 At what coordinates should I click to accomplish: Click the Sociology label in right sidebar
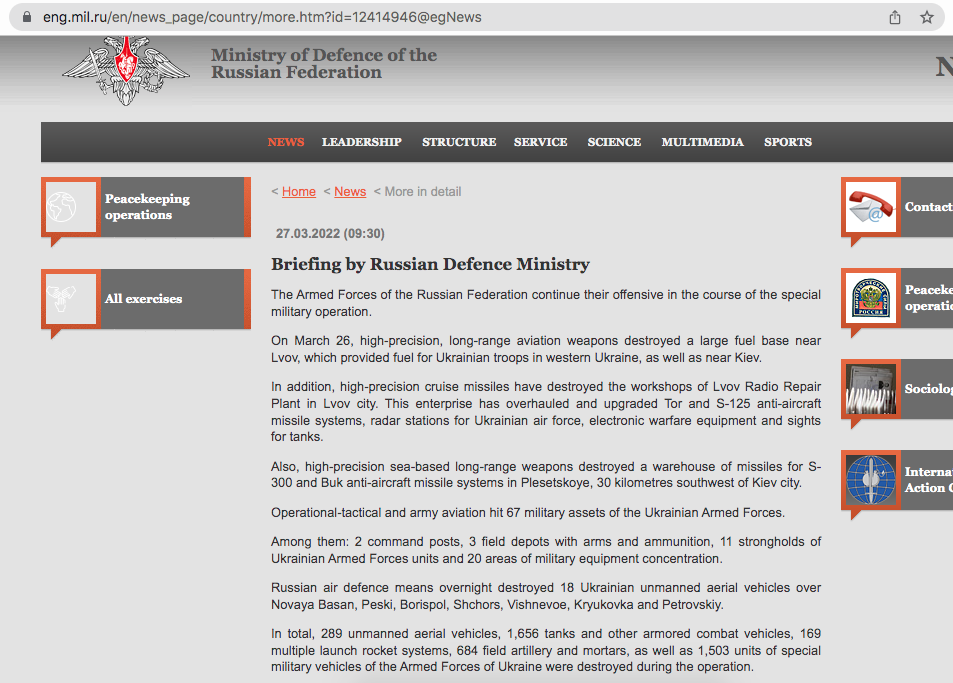click(928, 389)
